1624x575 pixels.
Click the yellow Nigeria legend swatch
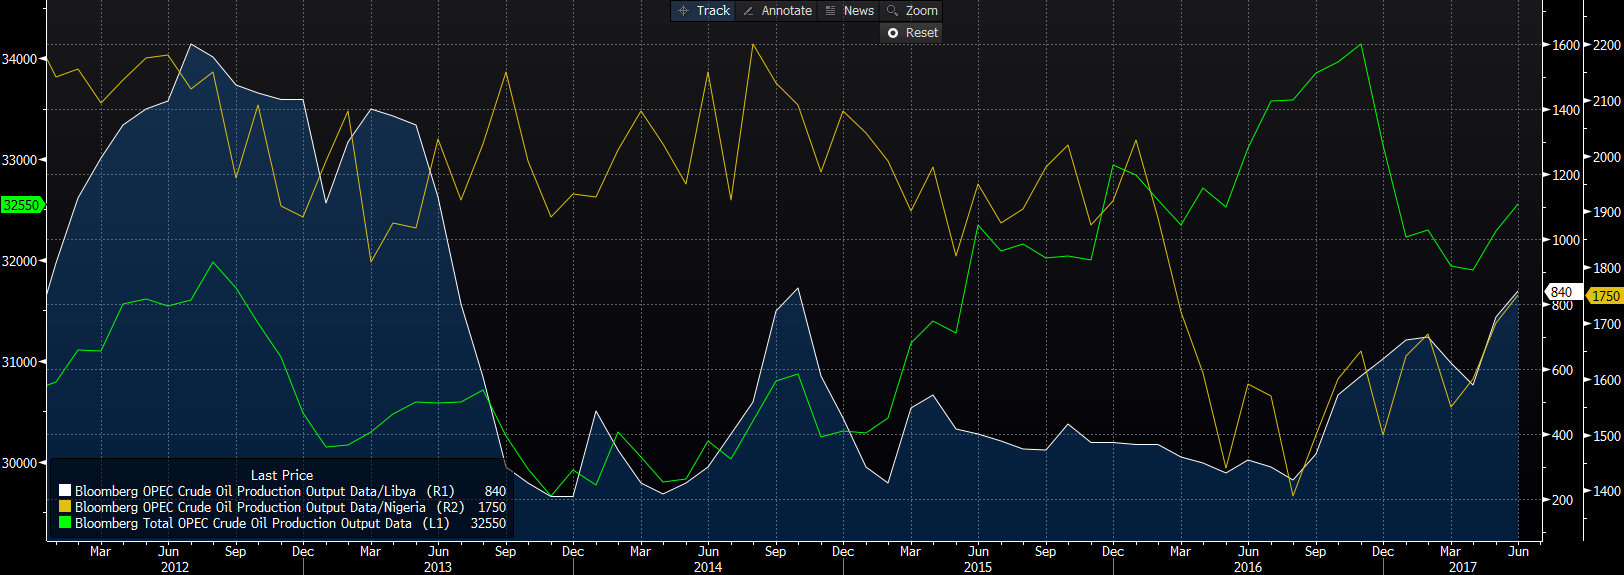click(x=65, y=507)
